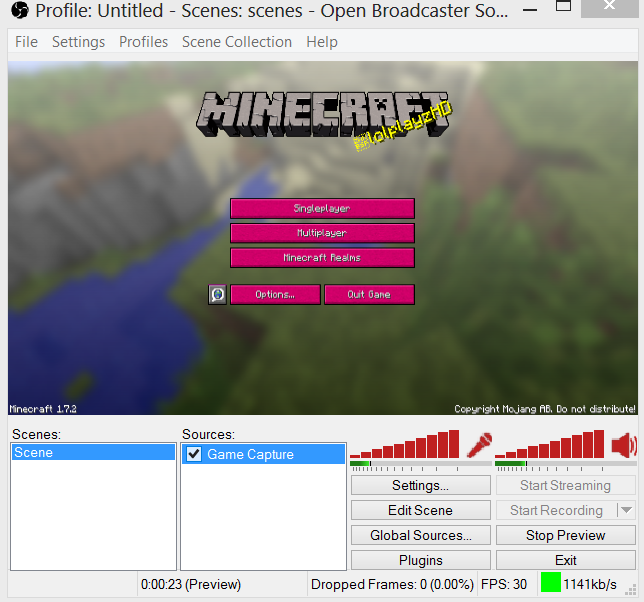The image size is (644, 602).
Task: Click the Plugins button
Action: pos(421,561)
